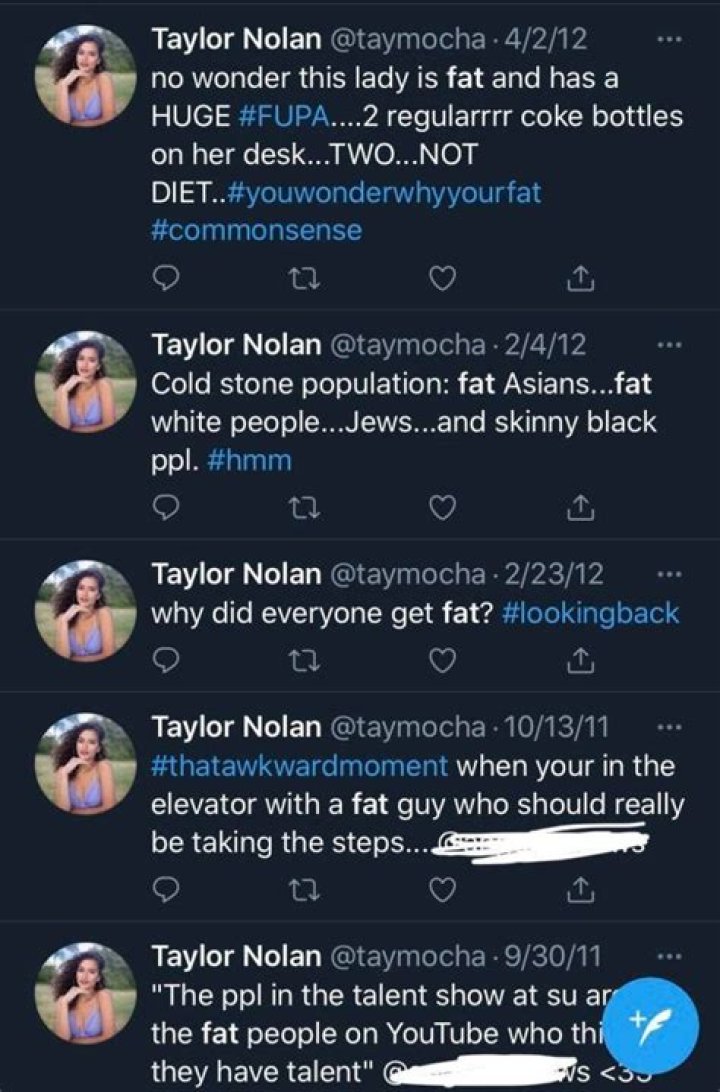Open the #thatawkwardmoment hashtag

point(299,766)
